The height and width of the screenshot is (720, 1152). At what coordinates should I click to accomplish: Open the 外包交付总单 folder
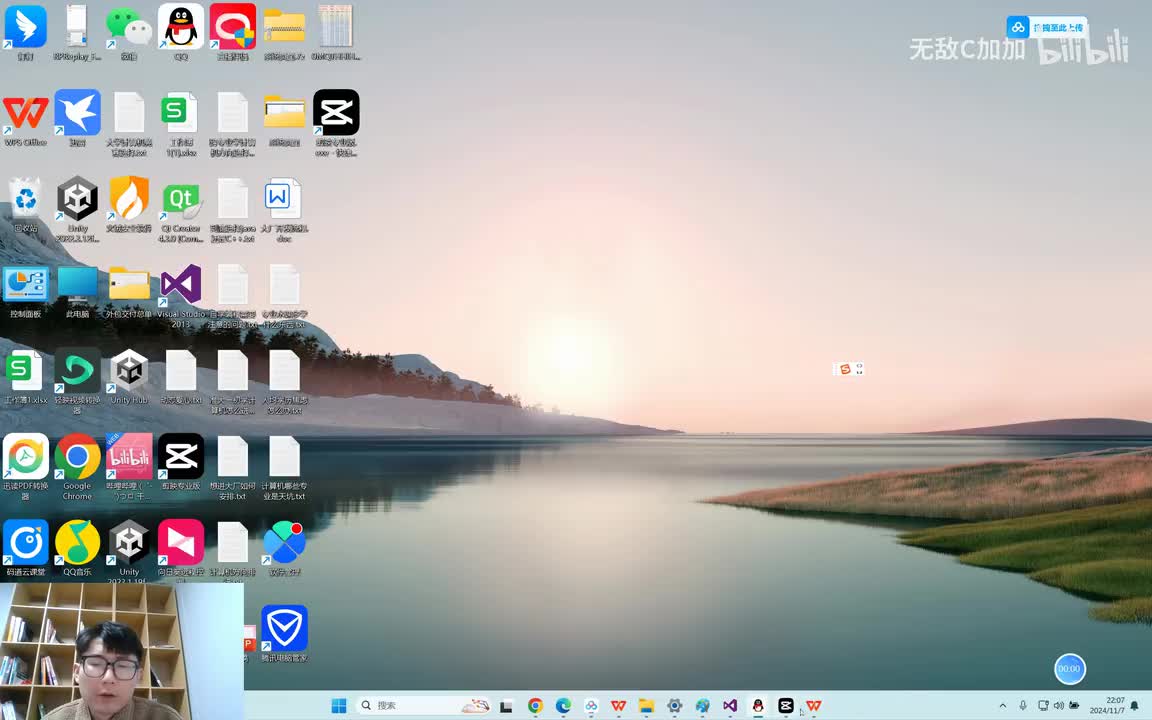pyautogui.click(x=129, y=284)
